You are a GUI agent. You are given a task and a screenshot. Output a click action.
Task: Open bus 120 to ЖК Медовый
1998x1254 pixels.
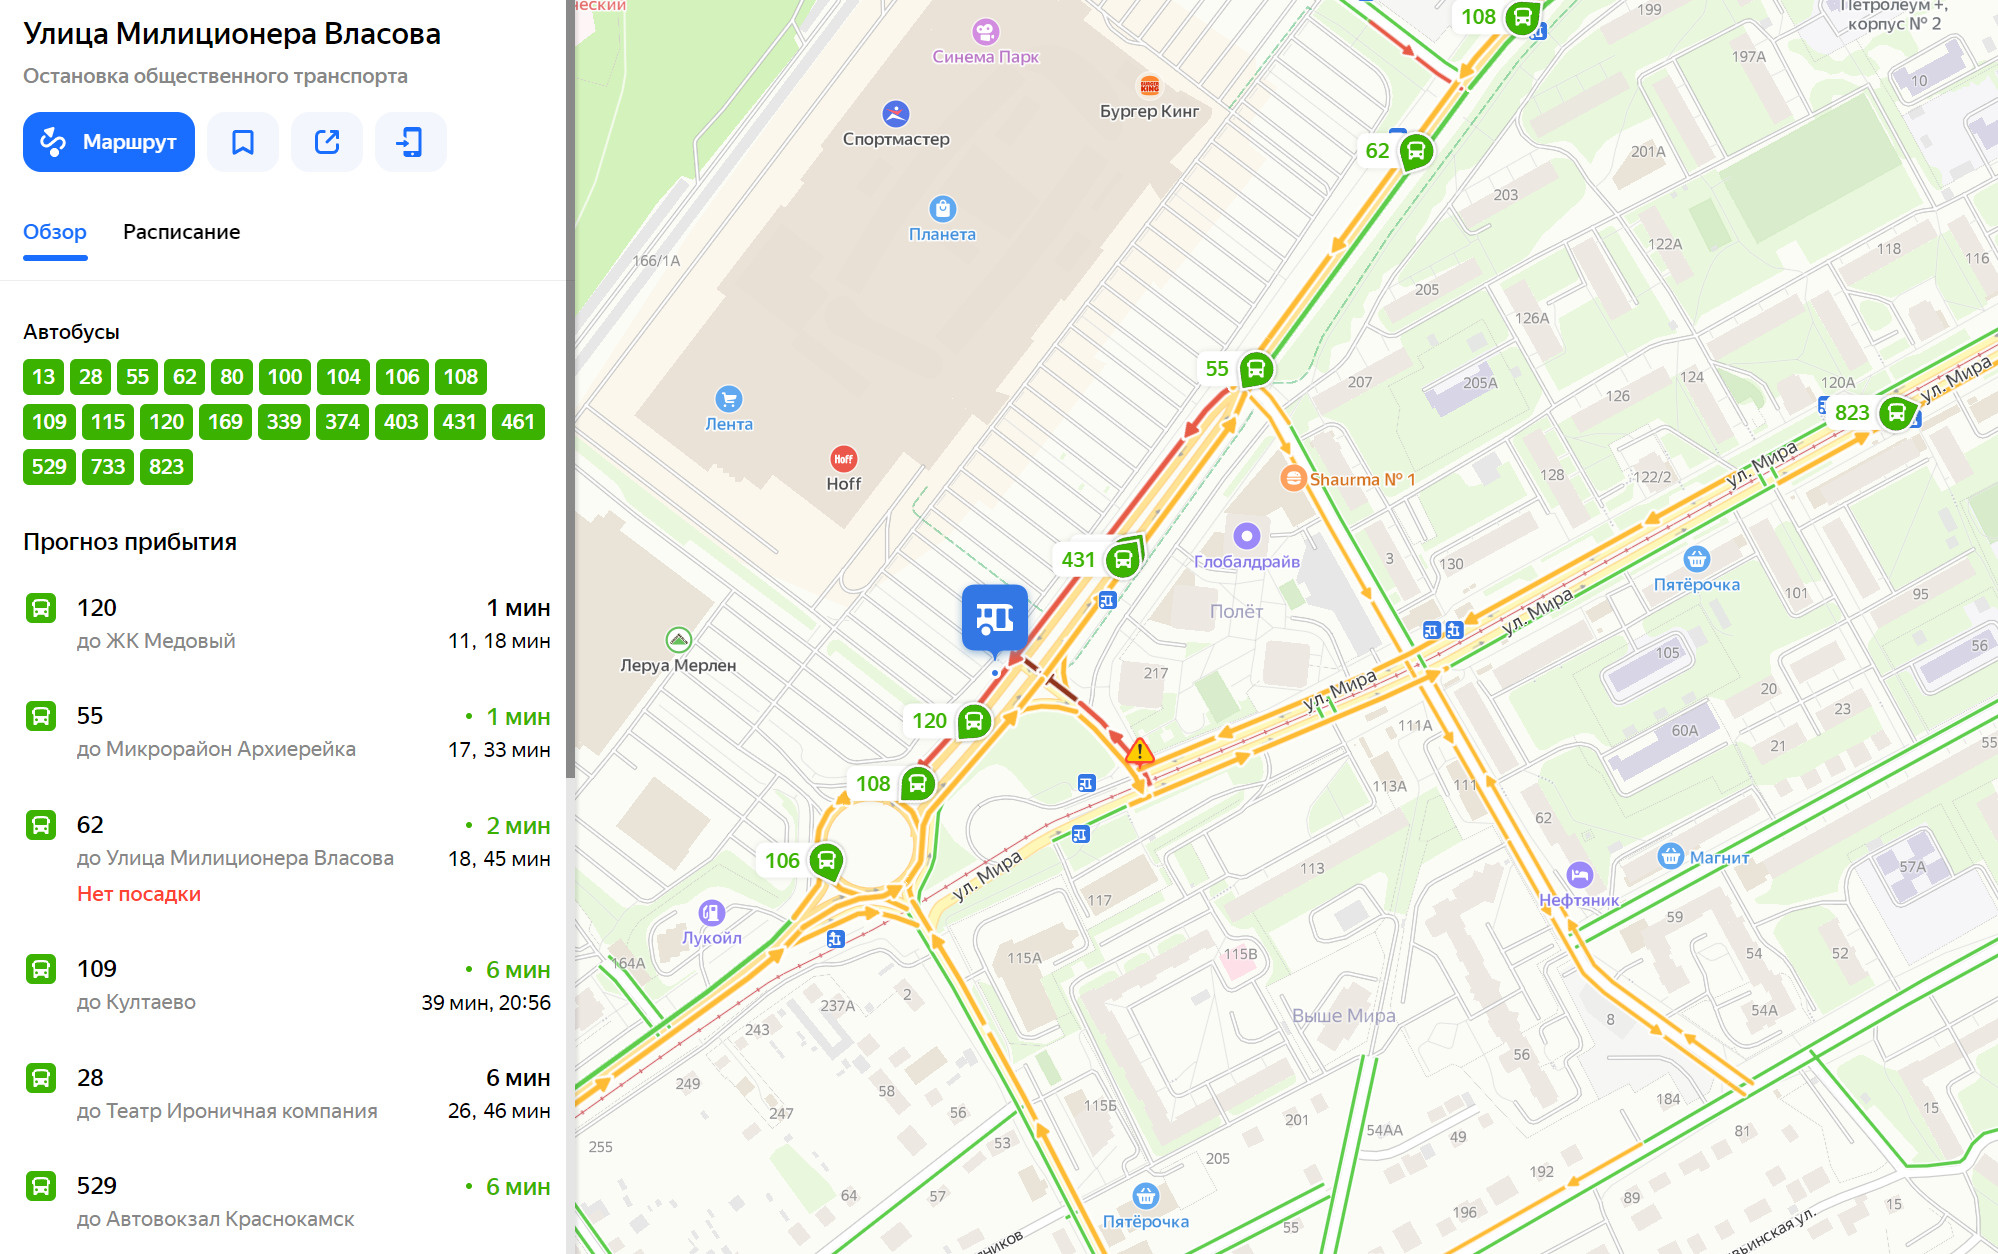click(x=287, y=624)
